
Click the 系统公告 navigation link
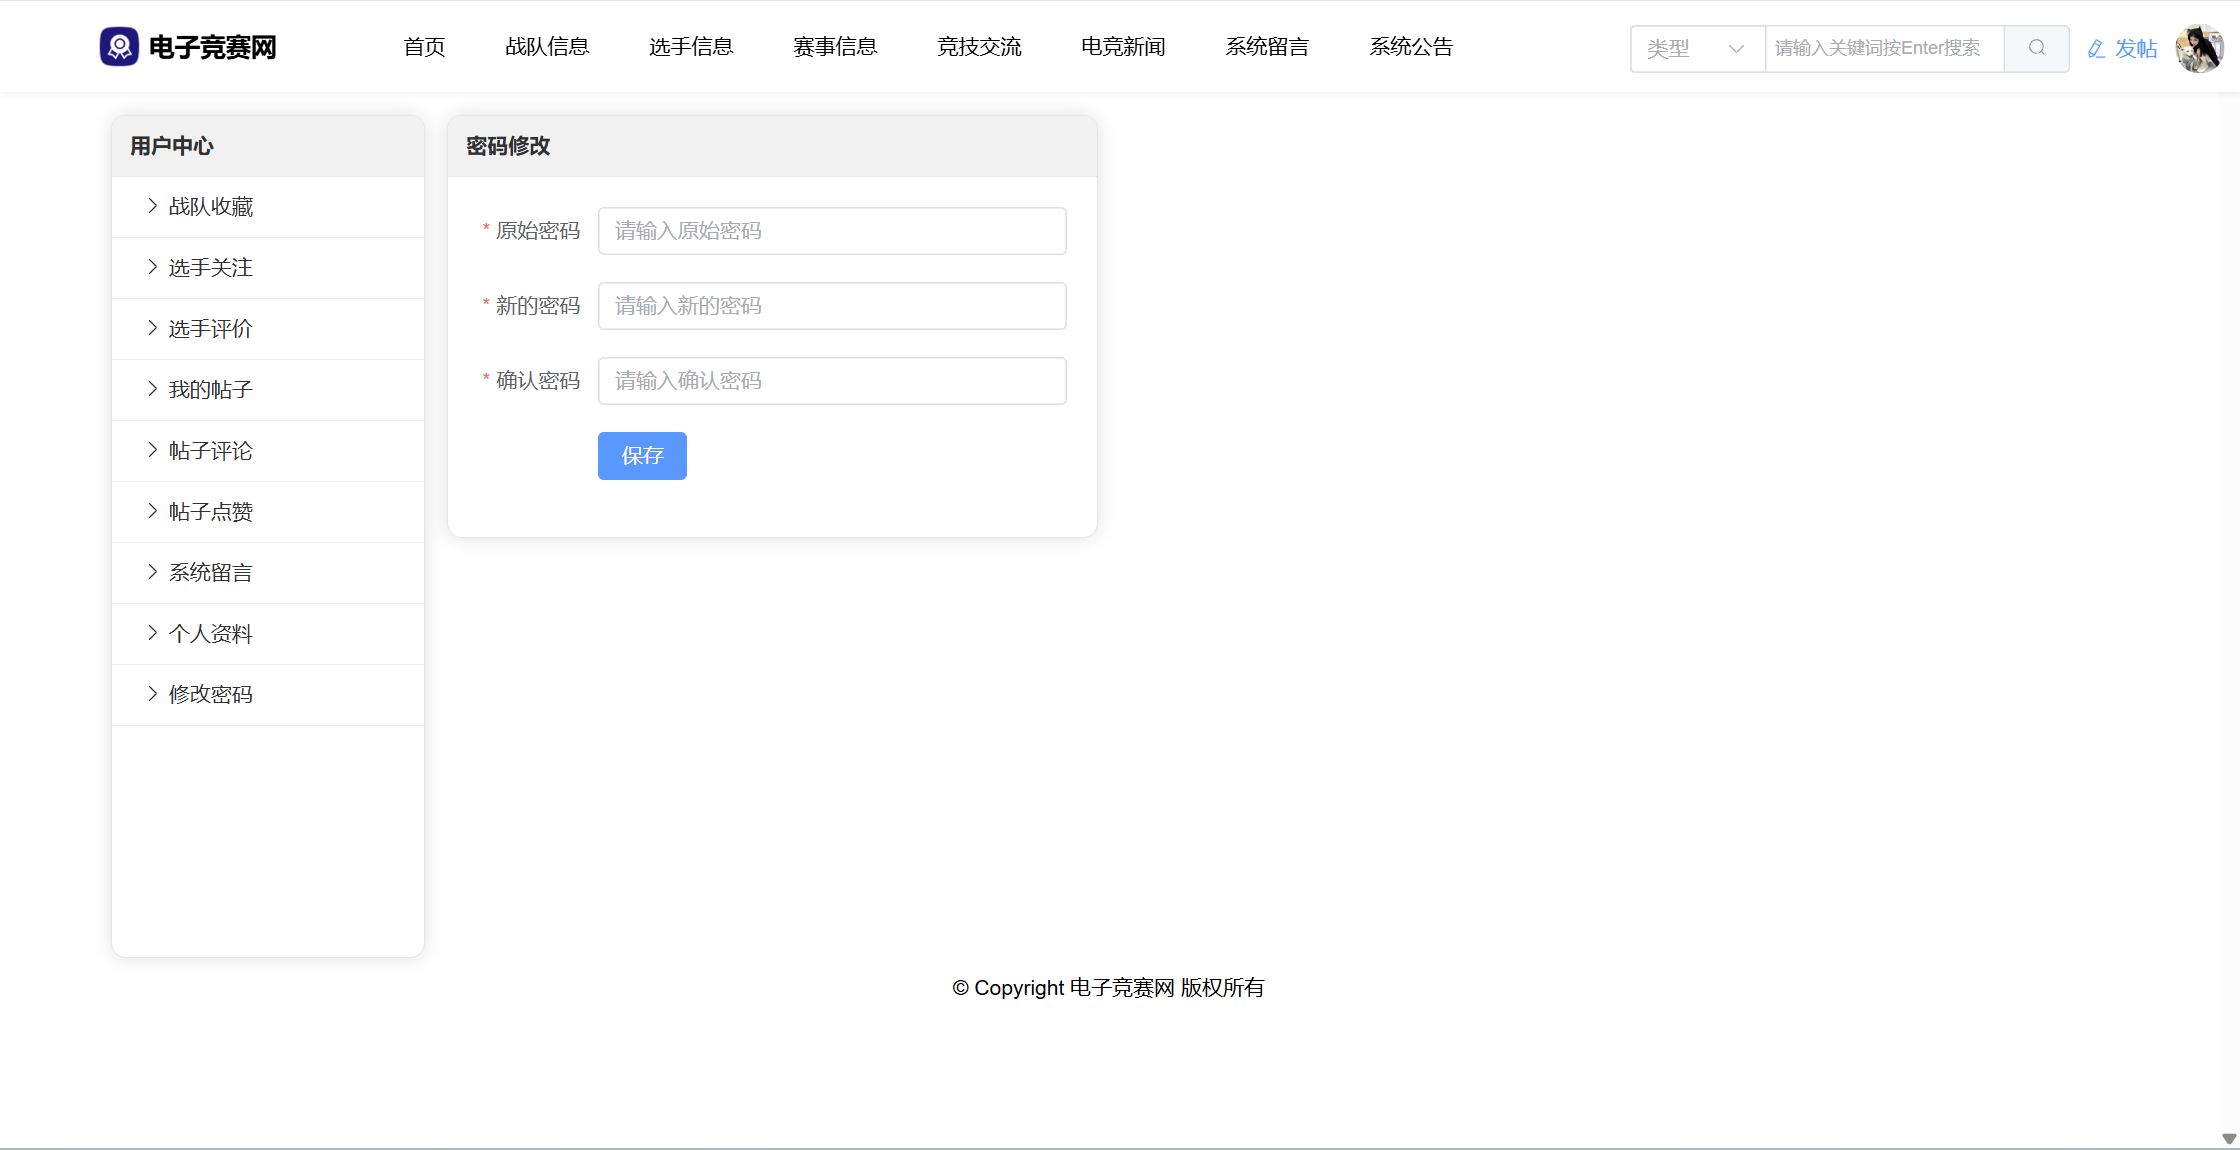pyautogui.click(x=1411, y=47)
